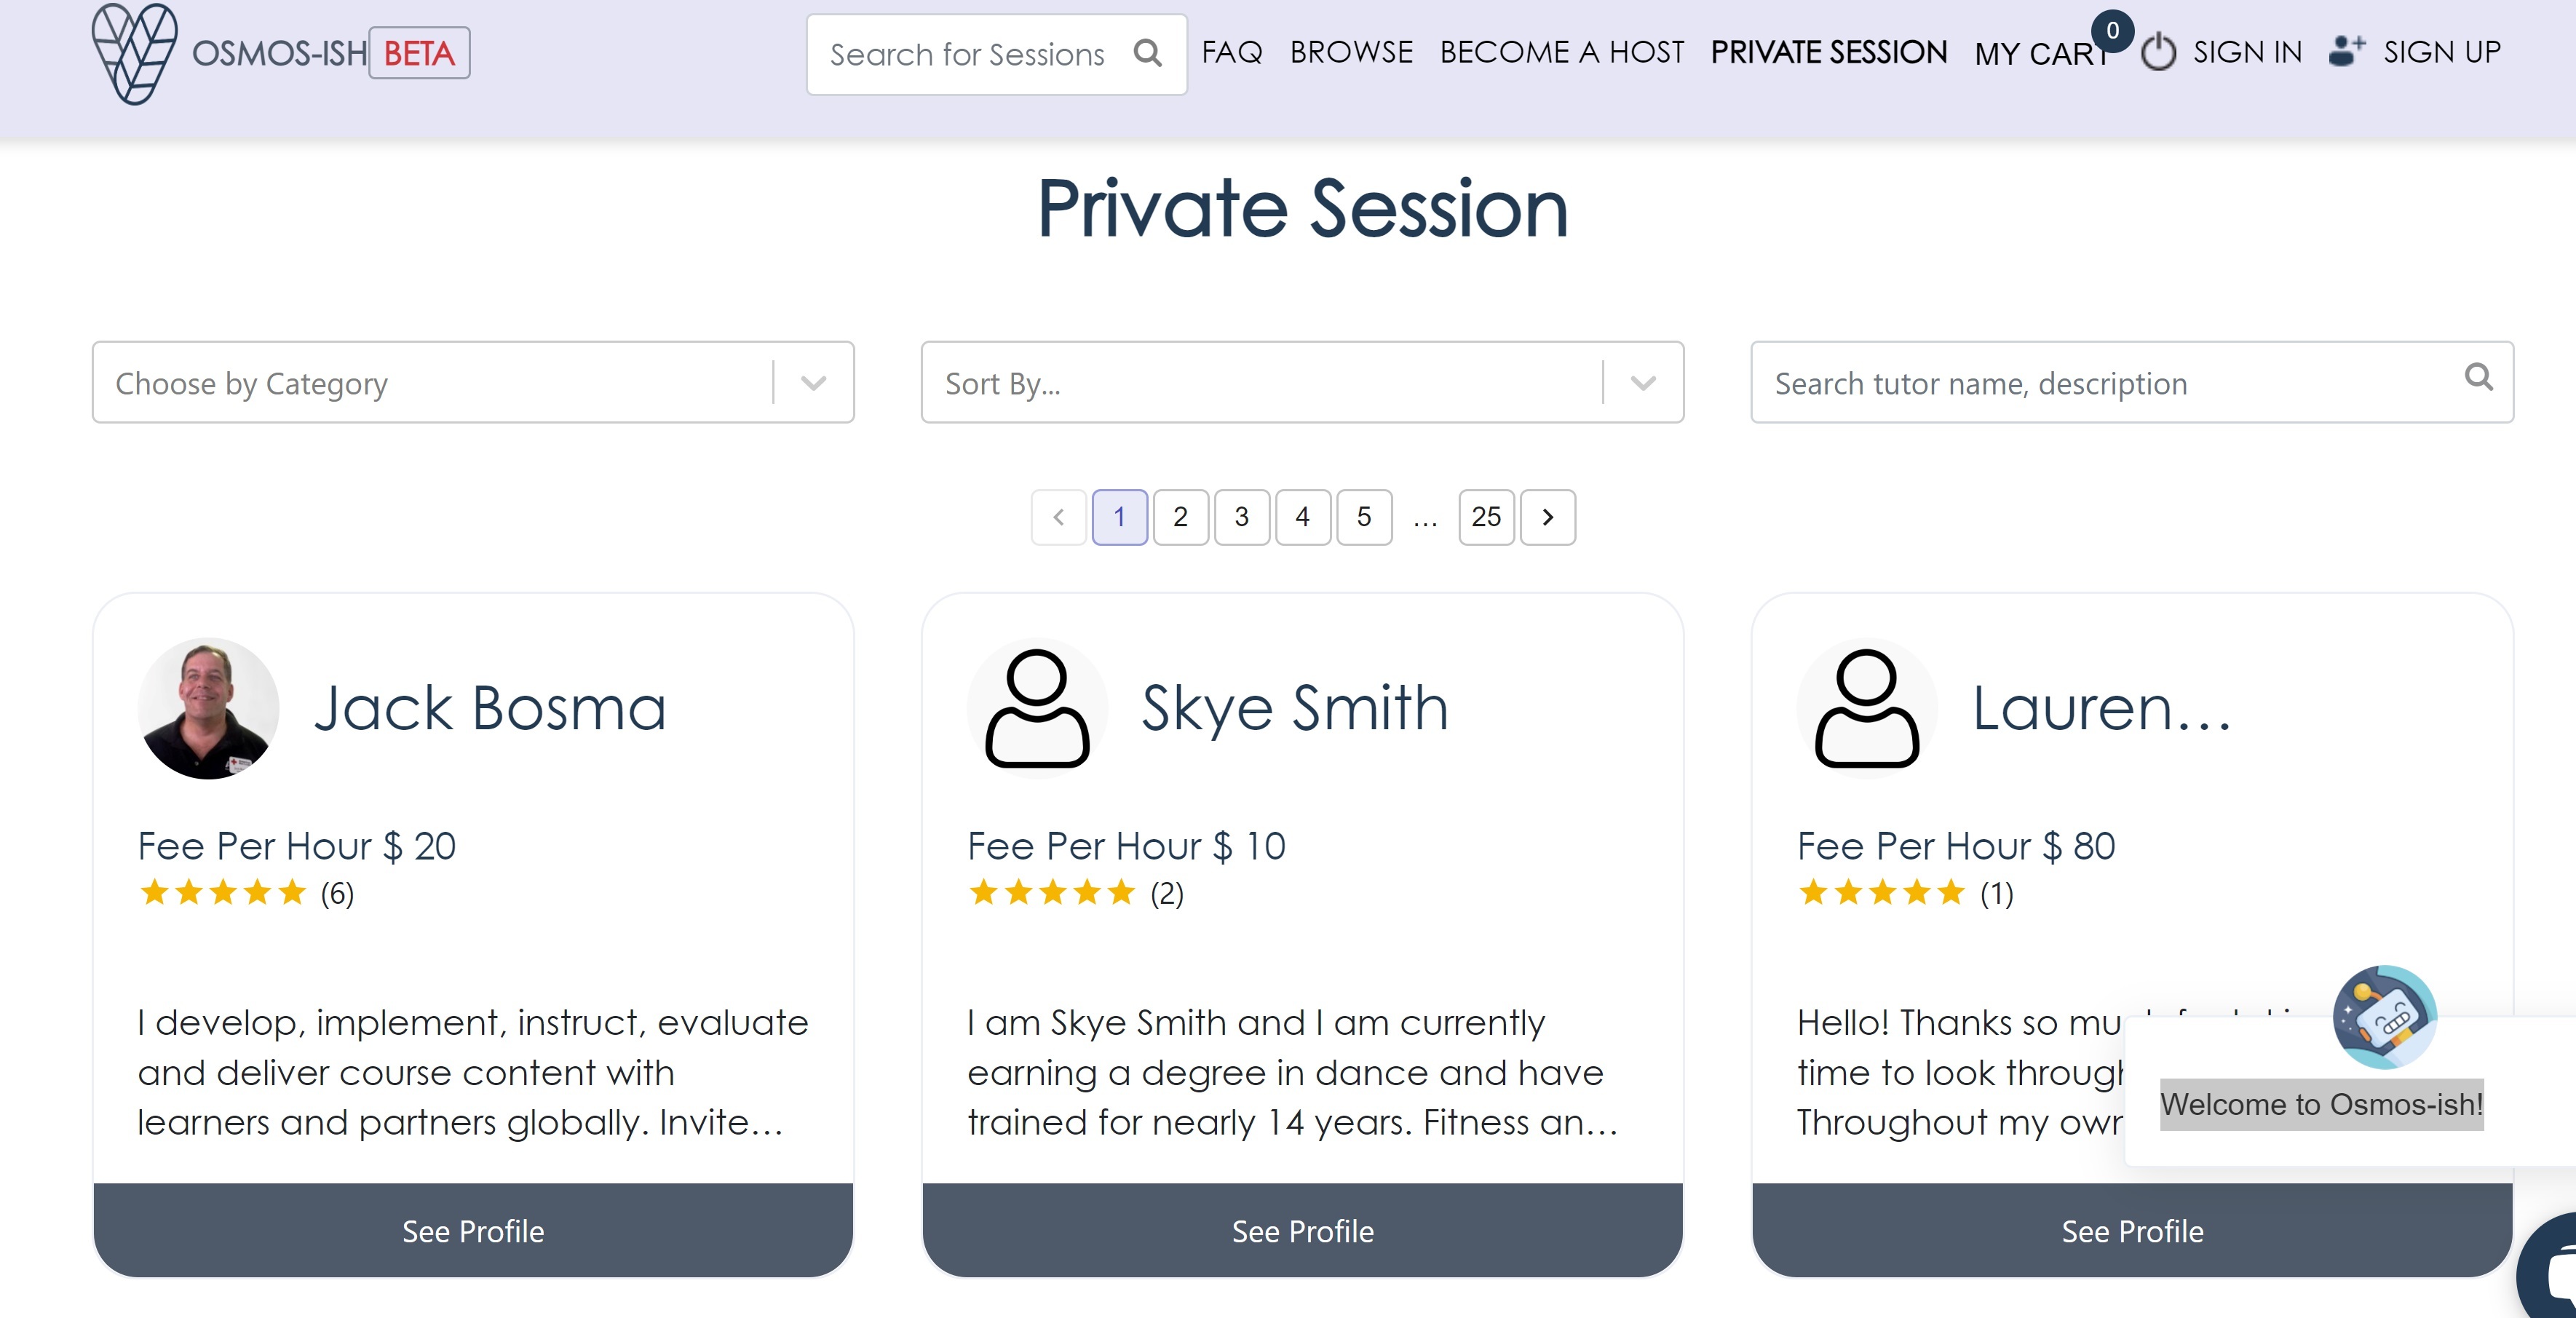Open the FAQ menu item
Screen dimensions: 2576x1318
tap(1232, 52)
